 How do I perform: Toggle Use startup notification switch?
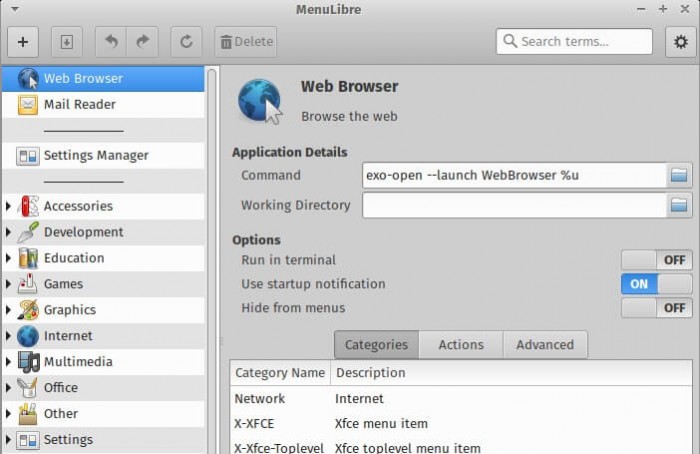[657, 283]
